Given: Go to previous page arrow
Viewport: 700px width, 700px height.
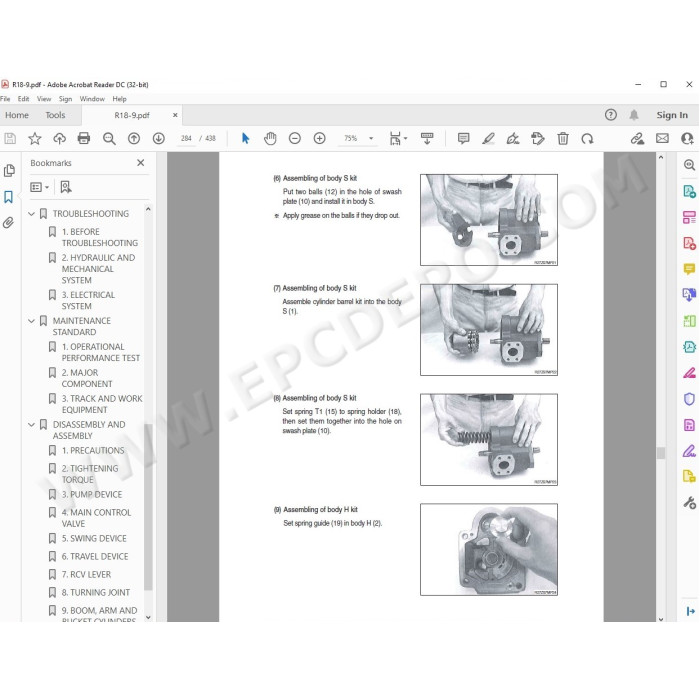Looking at the screenshot, I should point(134,138).
